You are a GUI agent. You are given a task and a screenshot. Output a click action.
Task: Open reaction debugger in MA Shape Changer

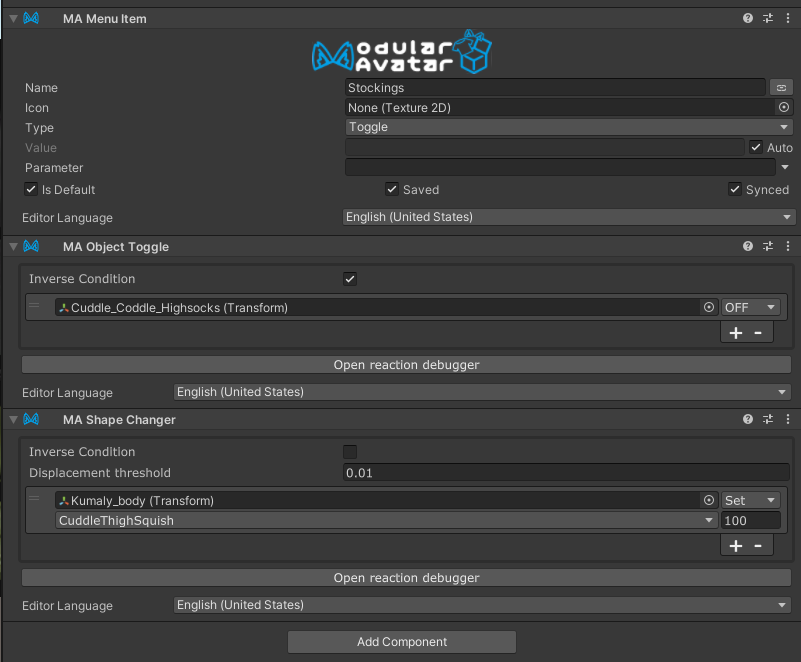click(406, 578)
